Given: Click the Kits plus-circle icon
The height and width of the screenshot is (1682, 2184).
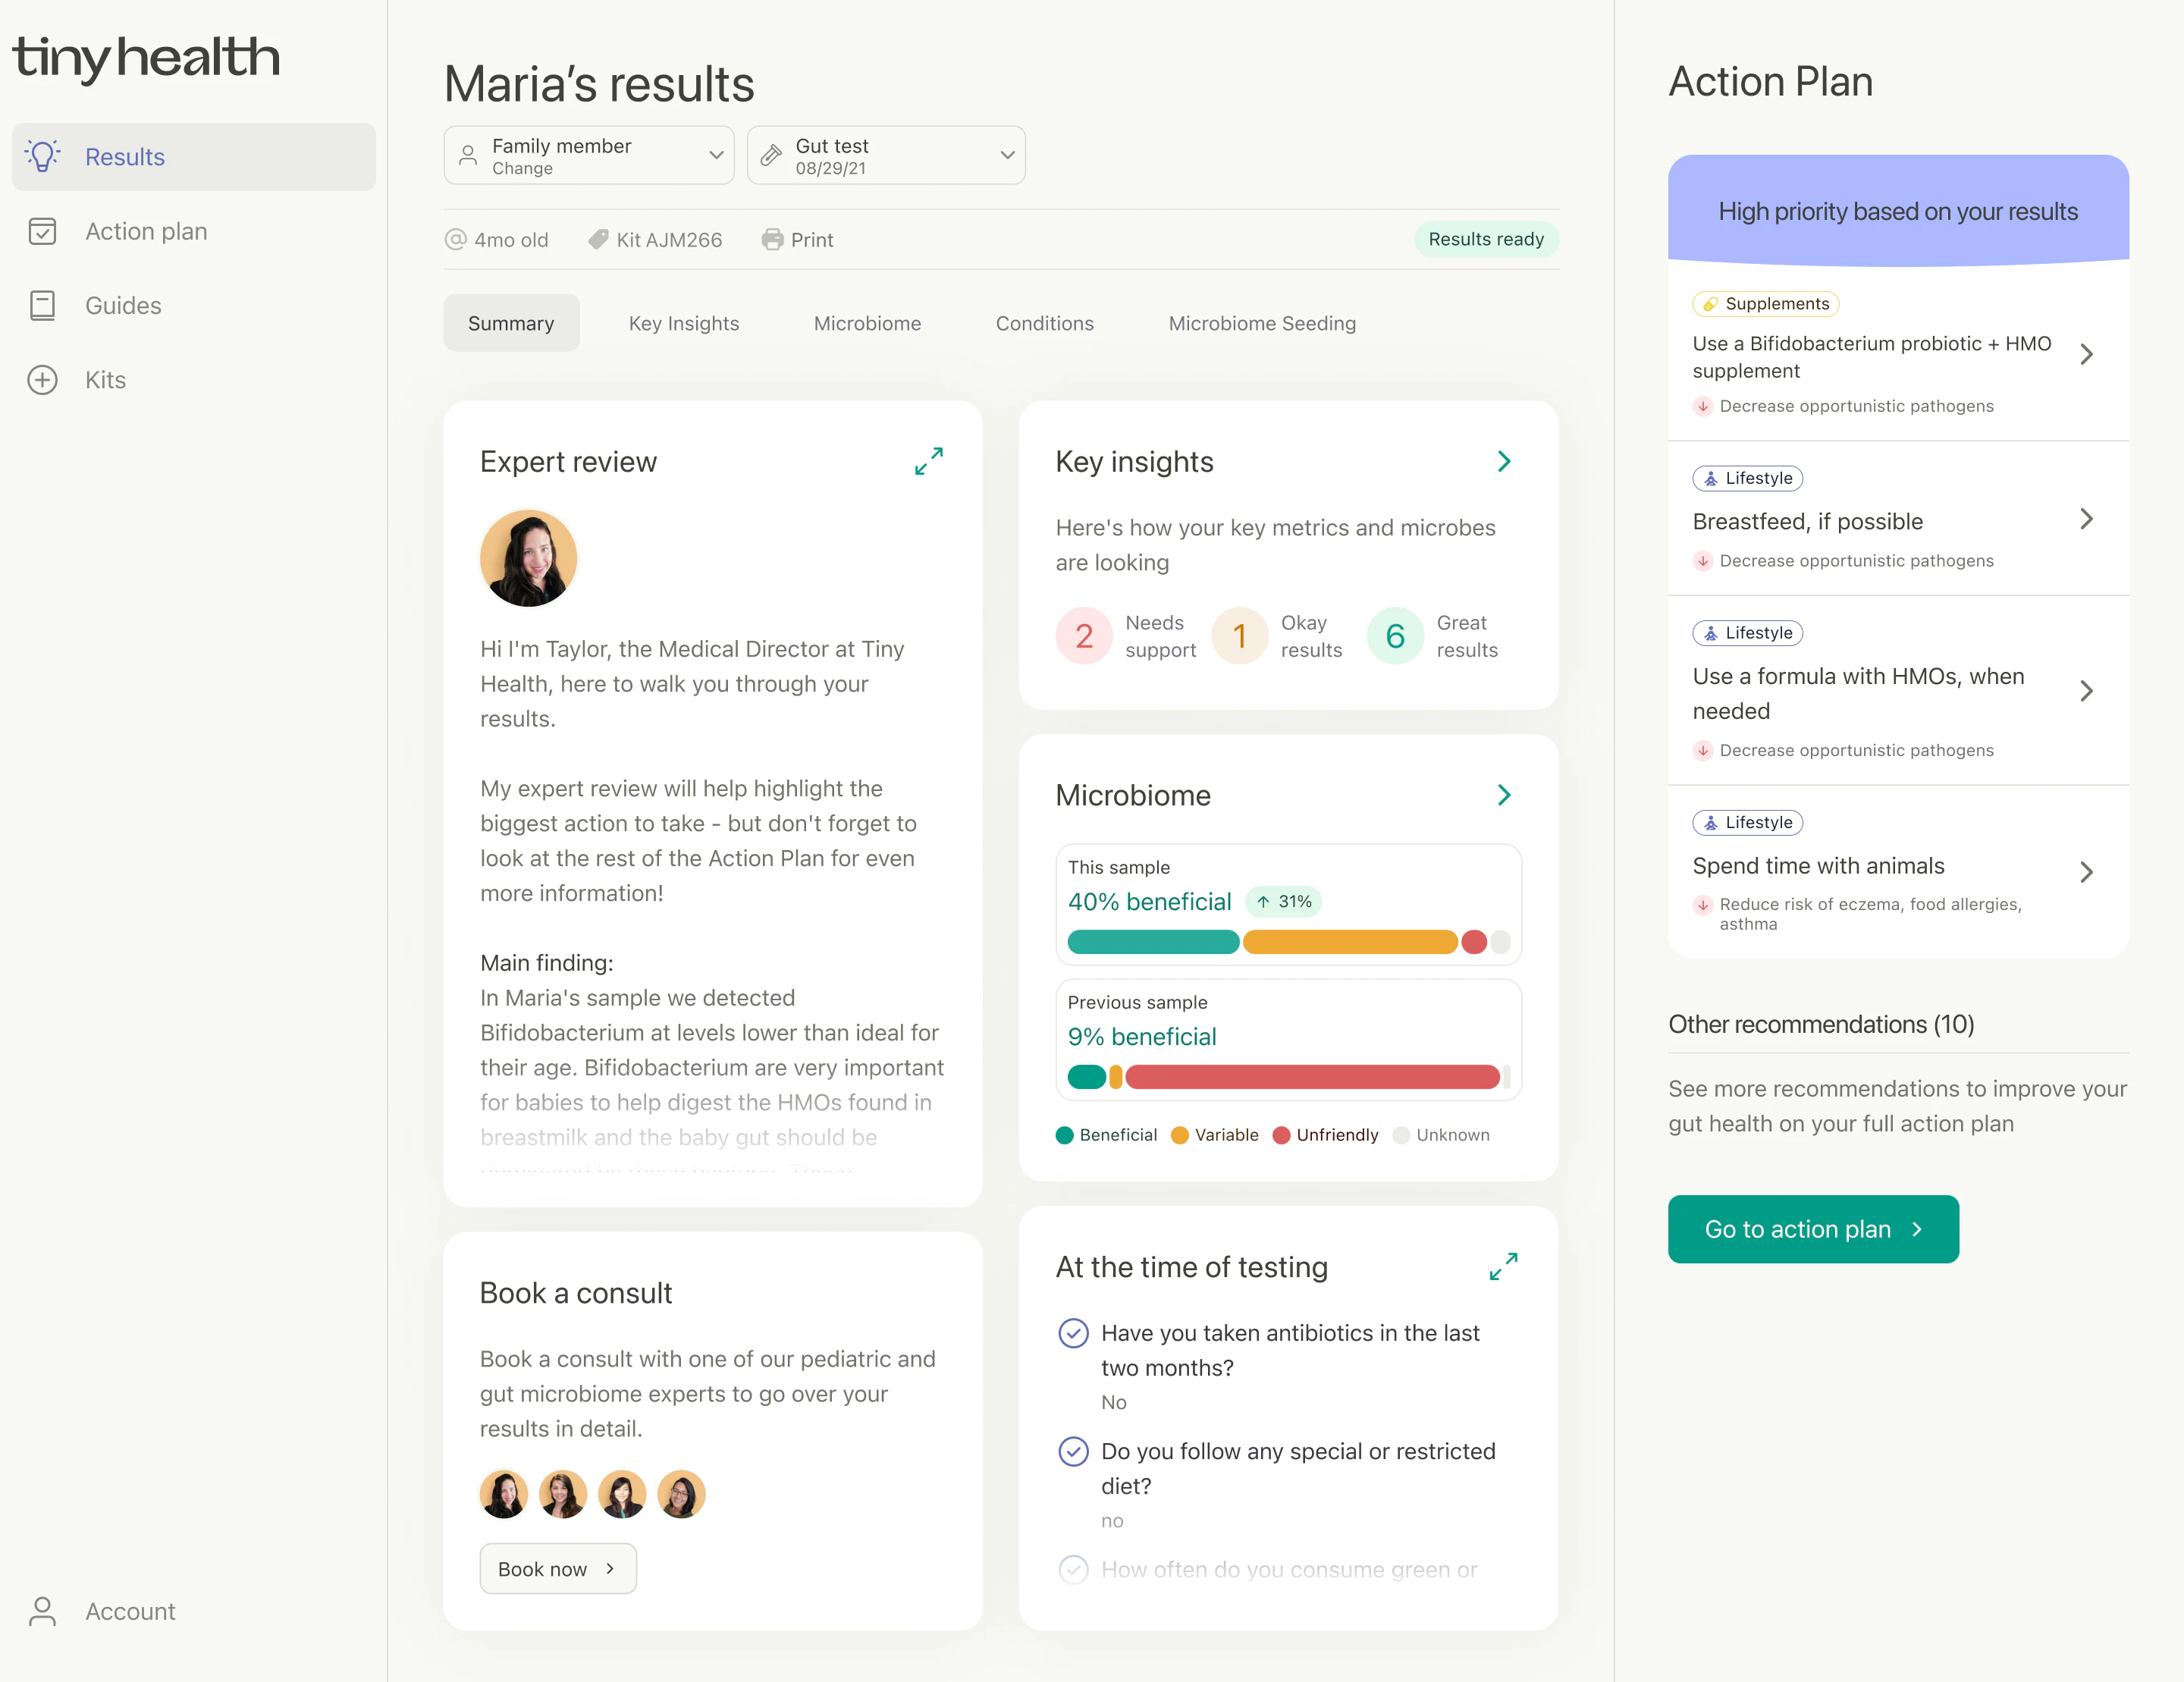Looking at the screenshot, I should point(42,380).
